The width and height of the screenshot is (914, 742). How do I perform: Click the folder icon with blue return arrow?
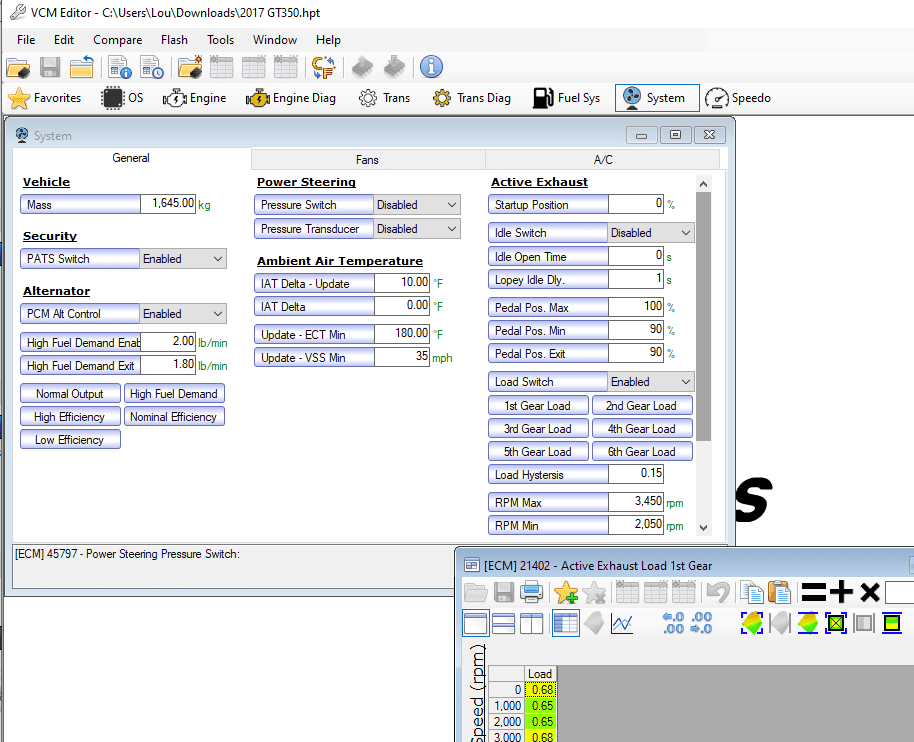tap(82, 67)
